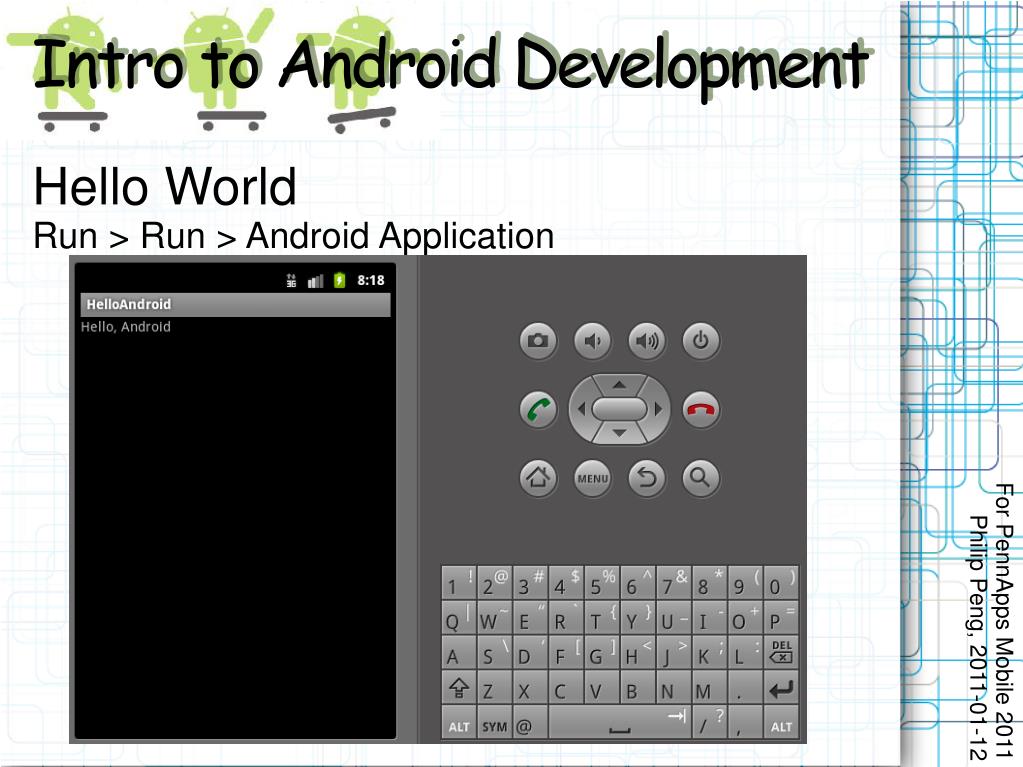This screenshot has height=767, width=1023.
Task: Click the home button on emulator
Action: 538,478
